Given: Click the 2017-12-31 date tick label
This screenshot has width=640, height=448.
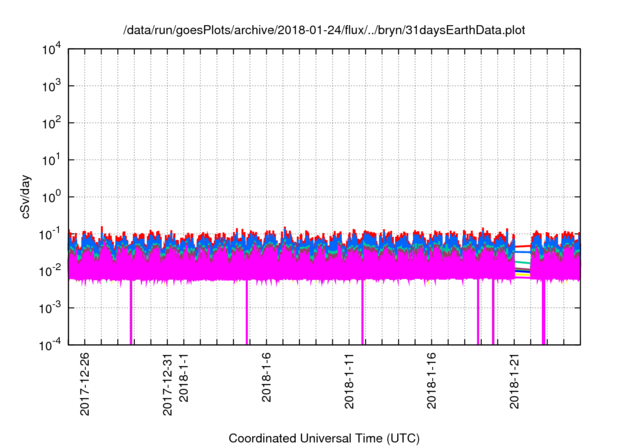Looking at the screenshot, I should (x=167, y=384).
